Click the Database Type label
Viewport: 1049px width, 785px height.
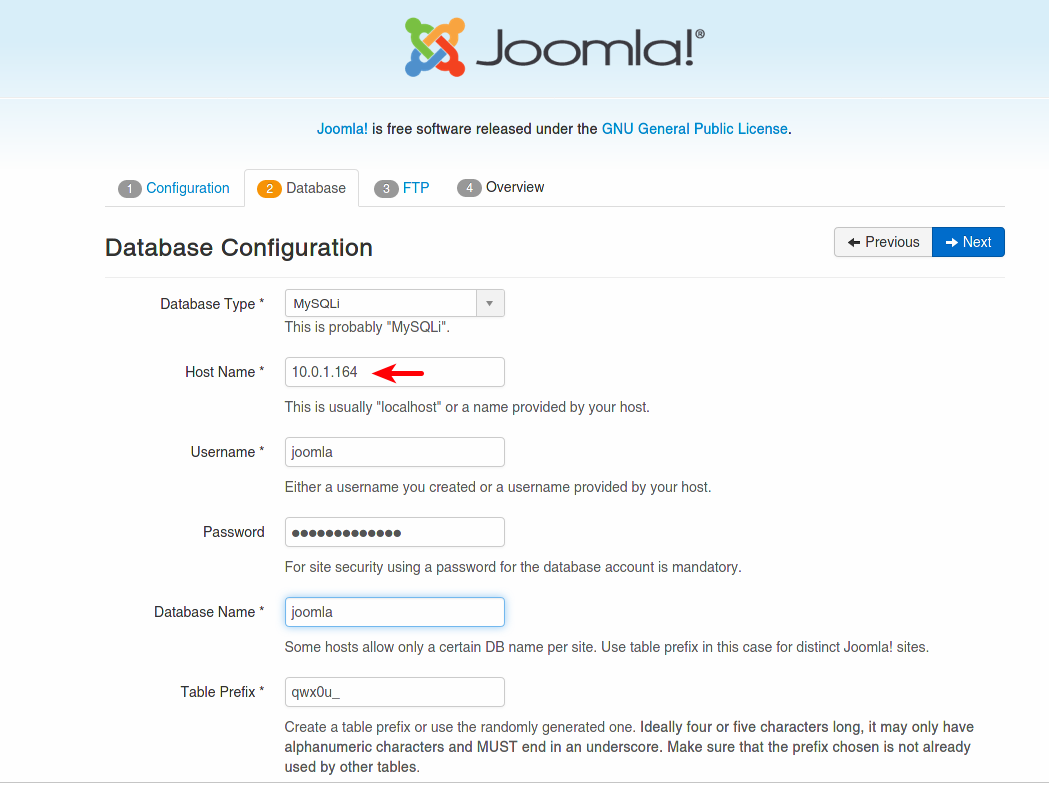212,304
